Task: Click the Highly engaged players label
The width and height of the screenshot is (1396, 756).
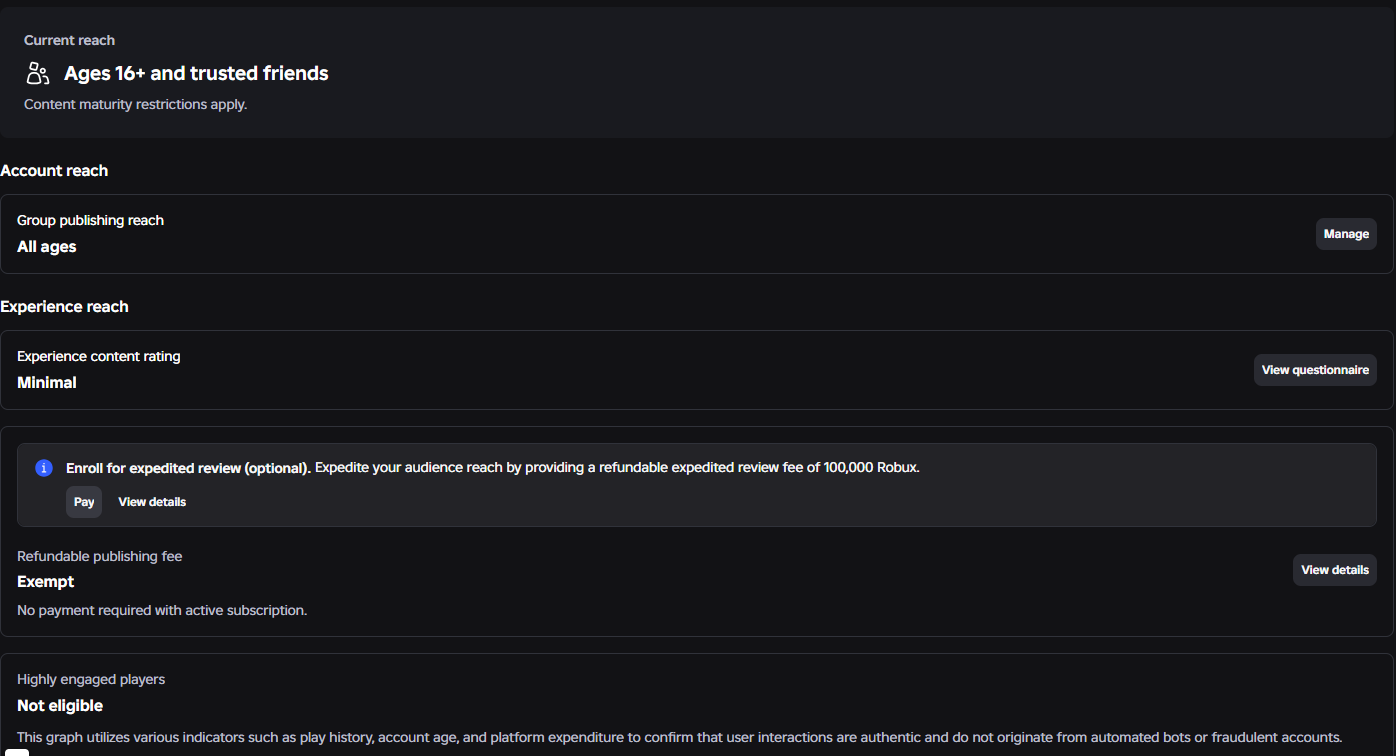Action: (x=91, y=680)
